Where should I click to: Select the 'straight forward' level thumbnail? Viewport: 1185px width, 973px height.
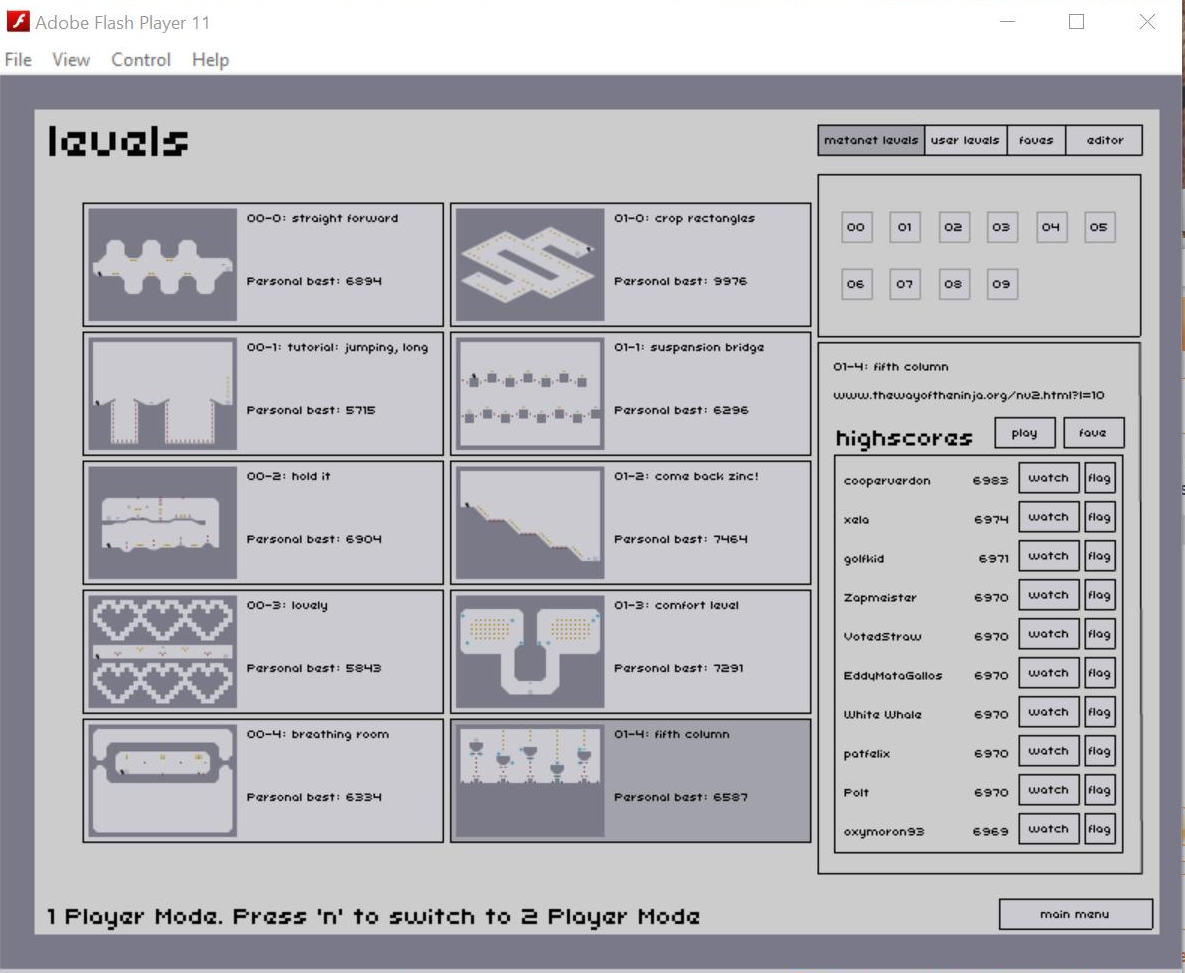tap(163, 265)
